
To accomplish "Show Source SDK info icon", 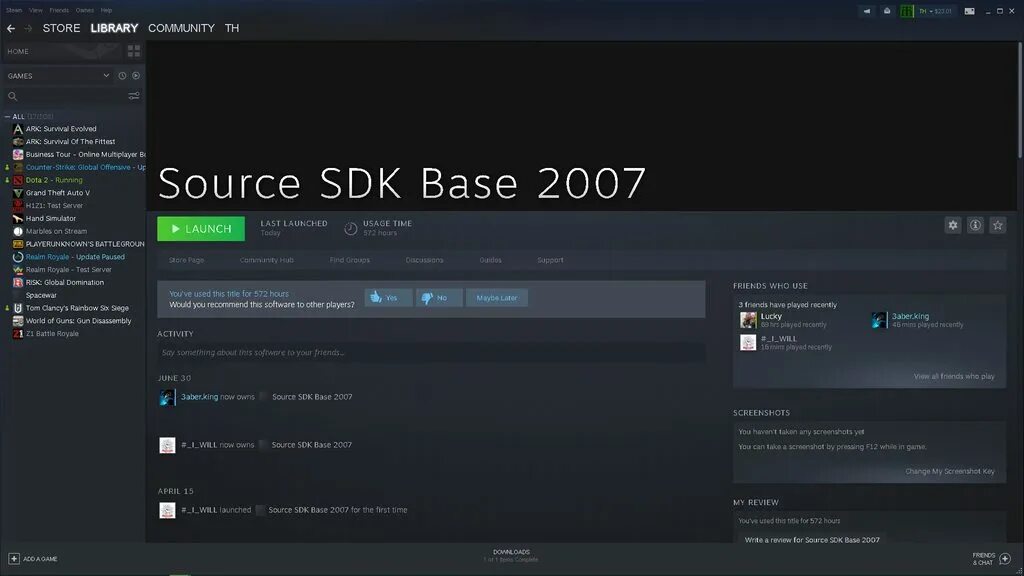I will [x=975, y=225].
